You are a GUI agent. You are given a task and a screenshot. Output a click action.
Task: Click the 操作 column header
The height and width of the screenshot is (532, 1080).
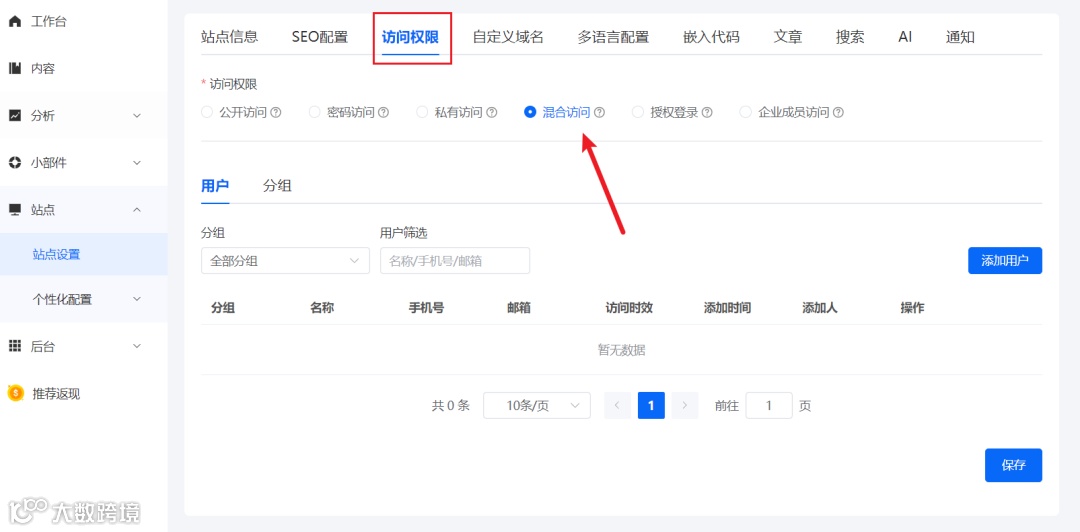[x=913, y=308]
